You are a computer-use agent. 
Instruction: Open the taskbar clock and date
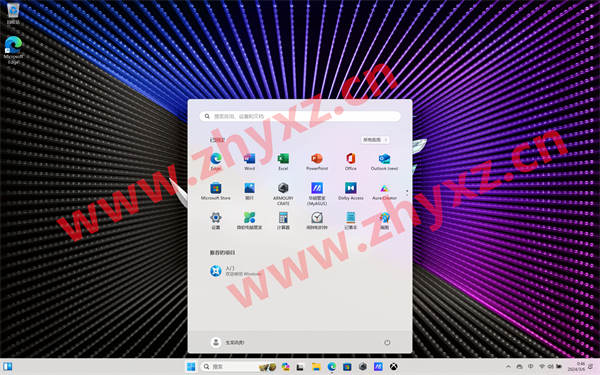point(576,367)
